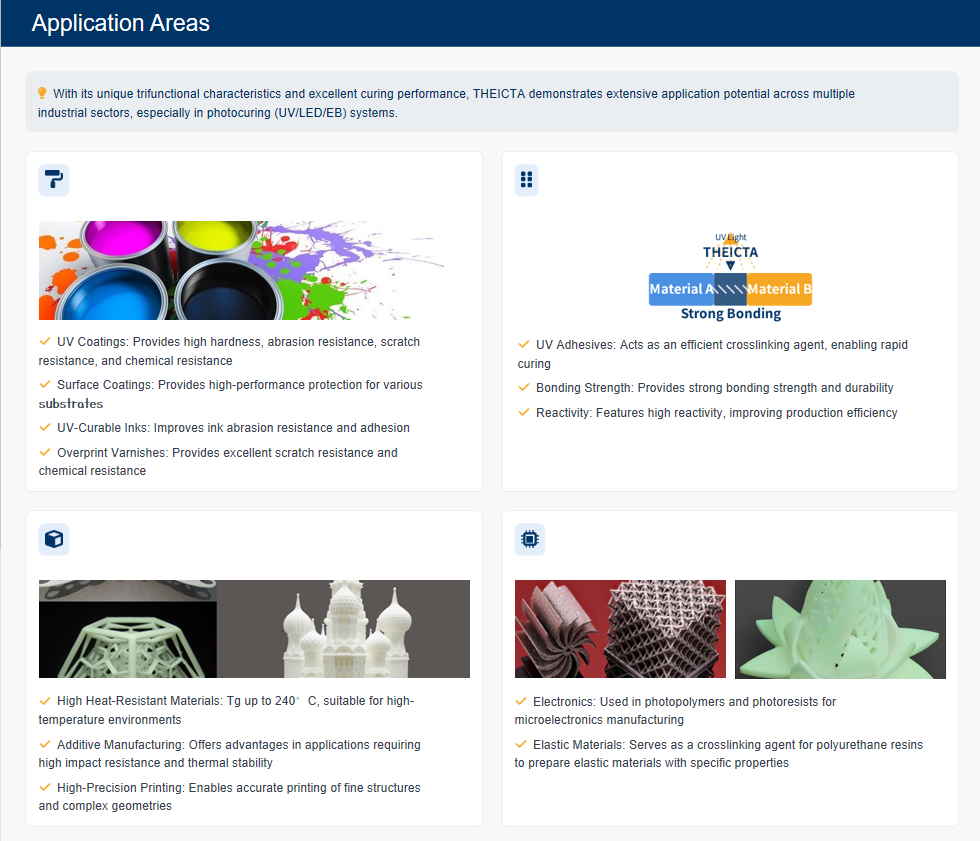Viewport: 980px width, 841px height.
Task: Click the Electronics photopolymers description text
Action: (675, 710)
